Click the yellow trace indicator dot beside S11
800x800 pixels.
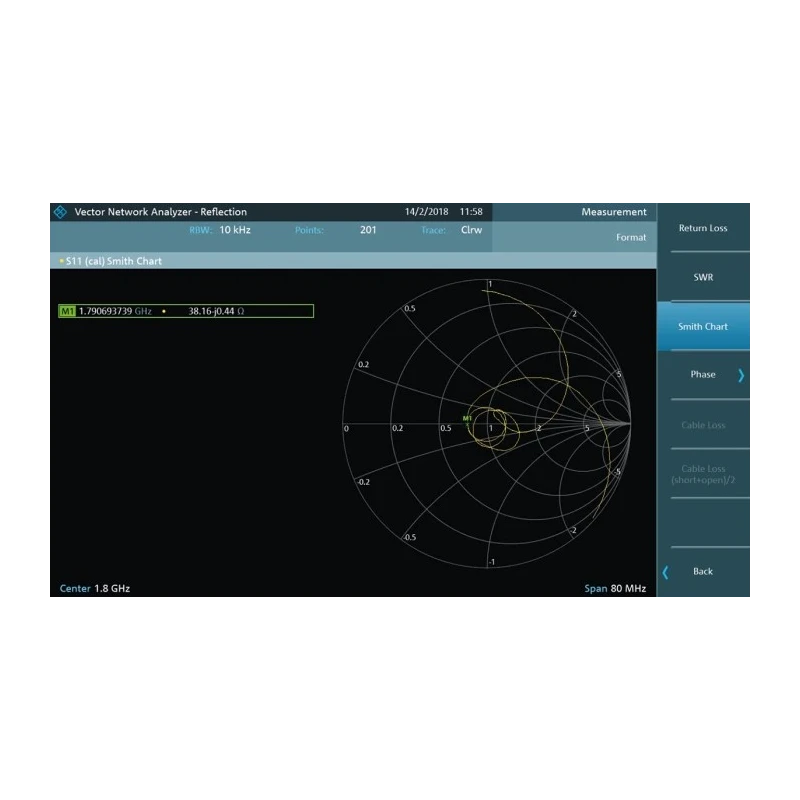pos(62,261)
